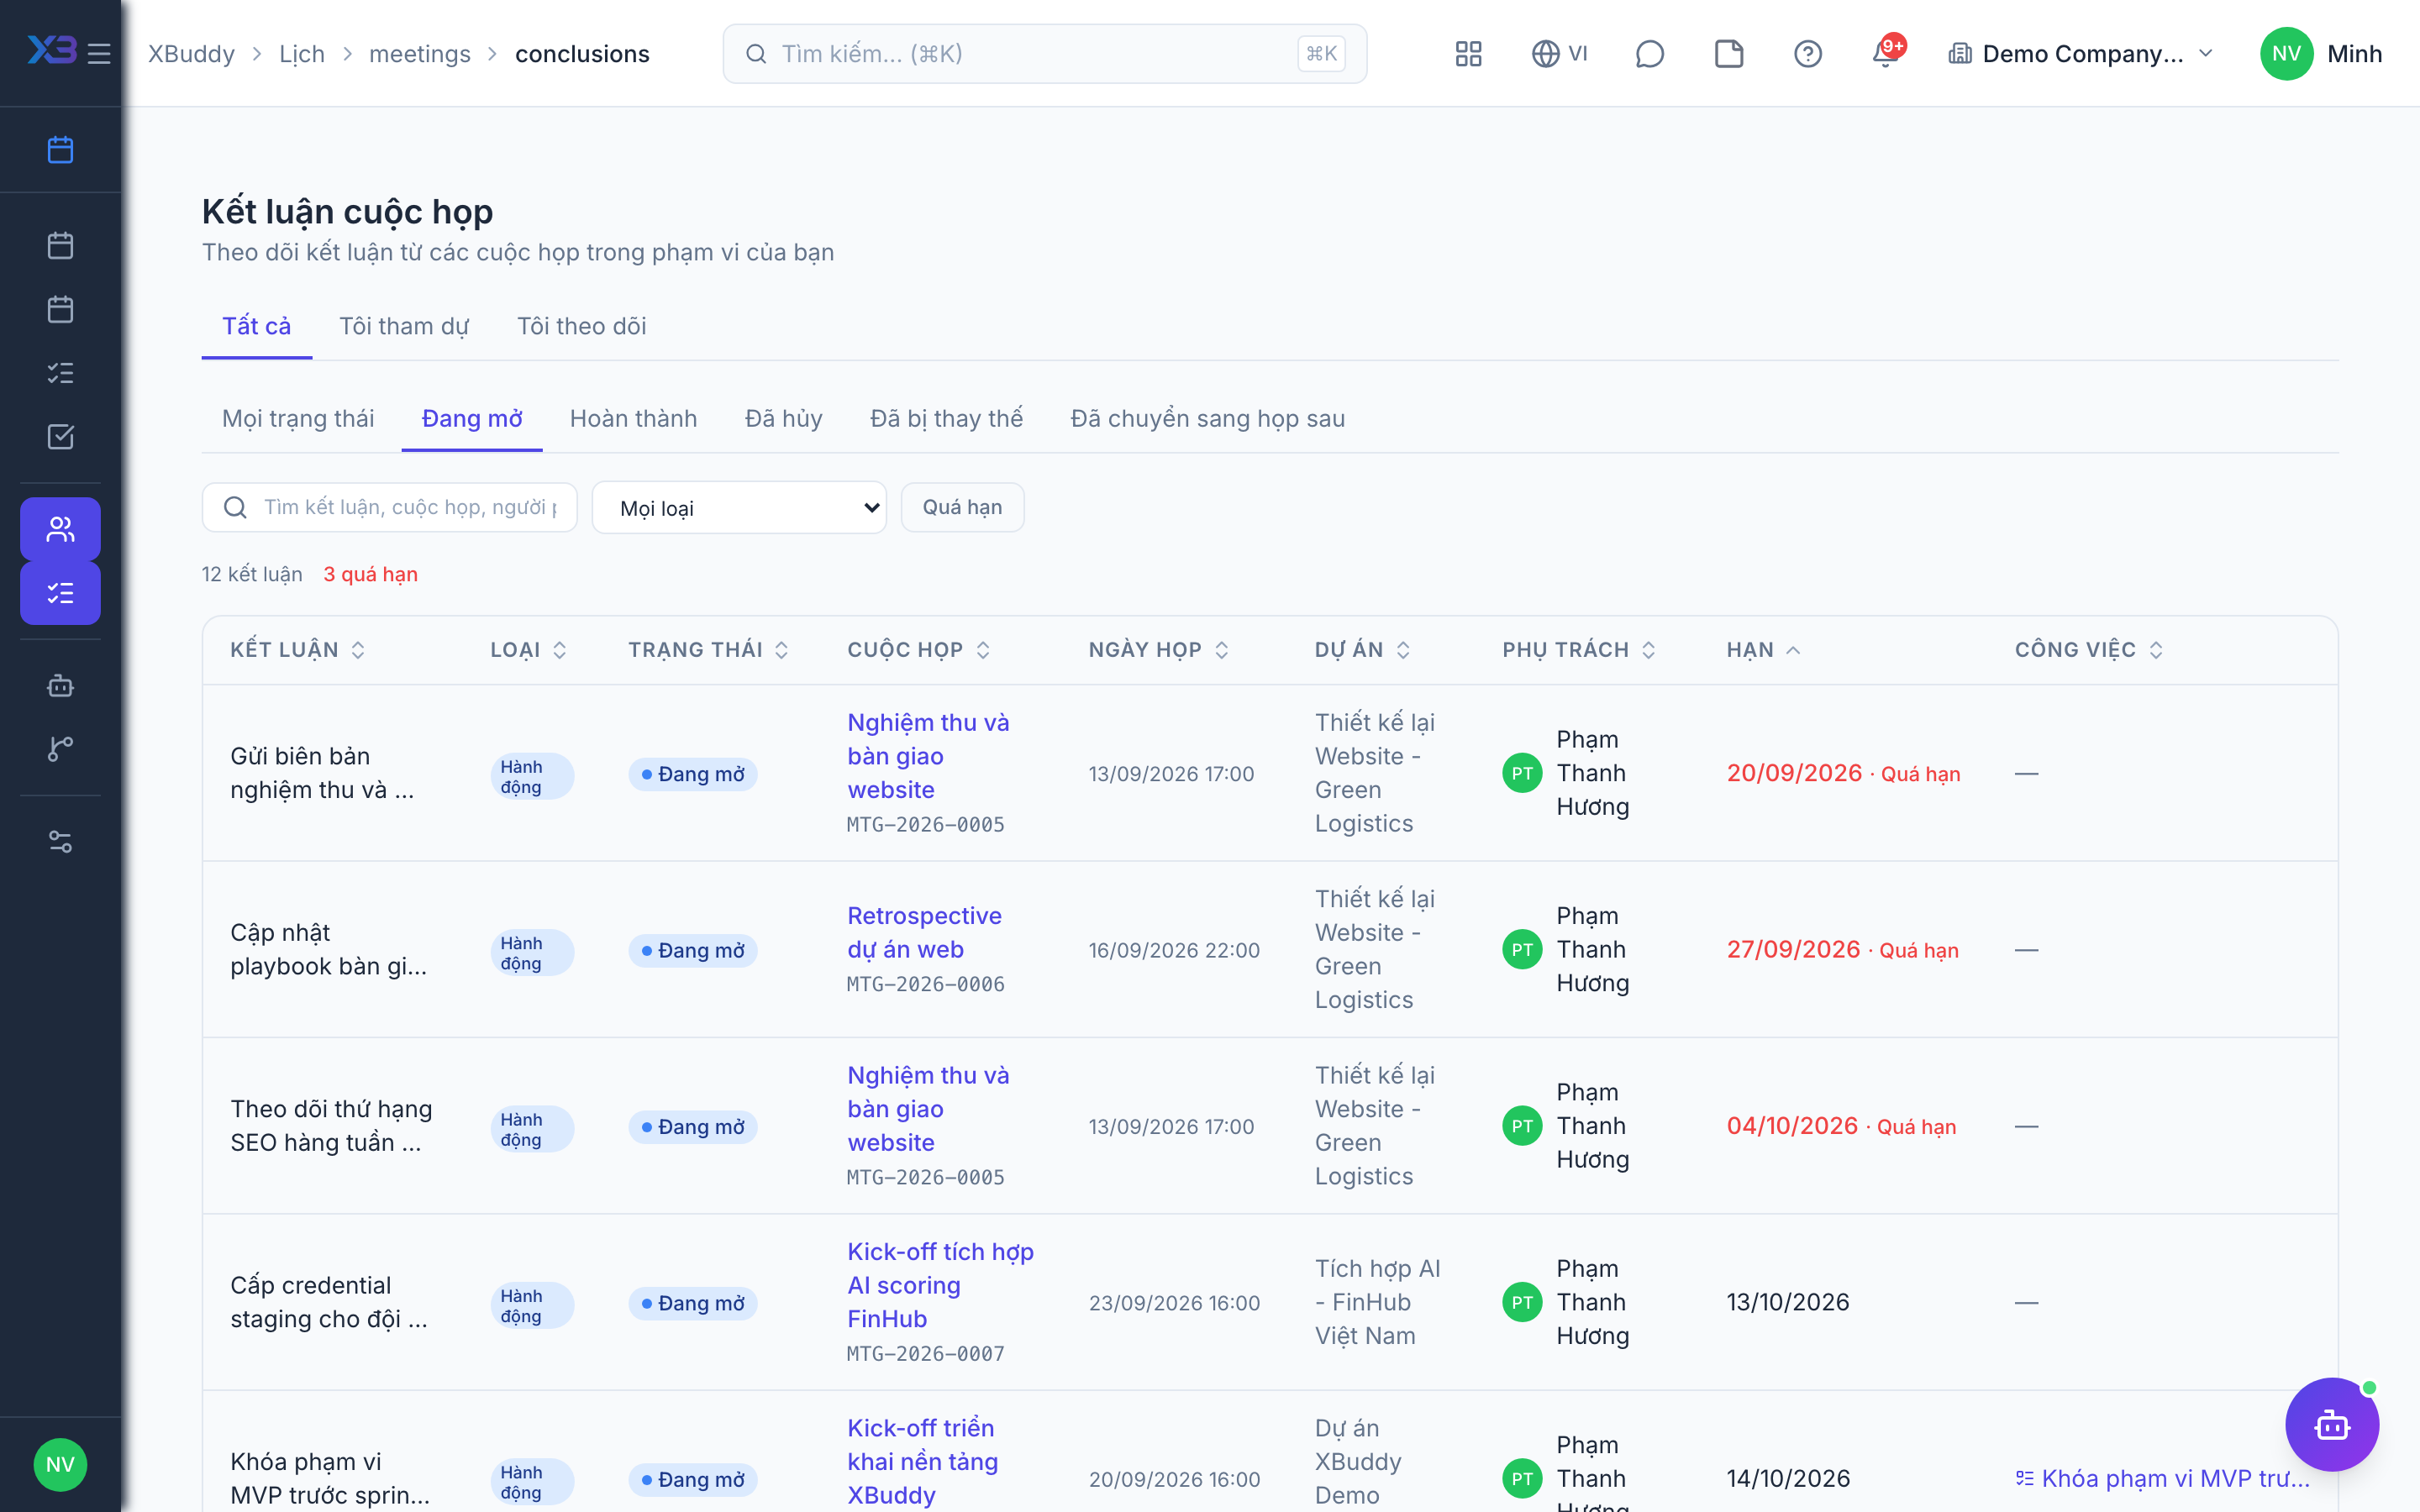Viewport: 2420px width, 1512px height.
Task: Switch to the Tôi tham dự tab
Action: pyautogui.click(x=404, y=326)
